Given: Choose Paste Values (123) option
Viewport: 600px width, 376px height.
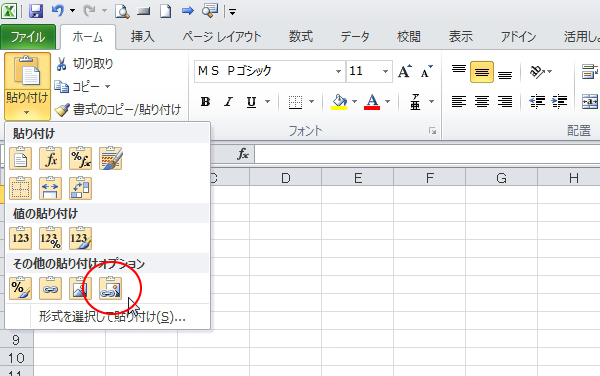Looking at the screenshot, I should (20, 238).
